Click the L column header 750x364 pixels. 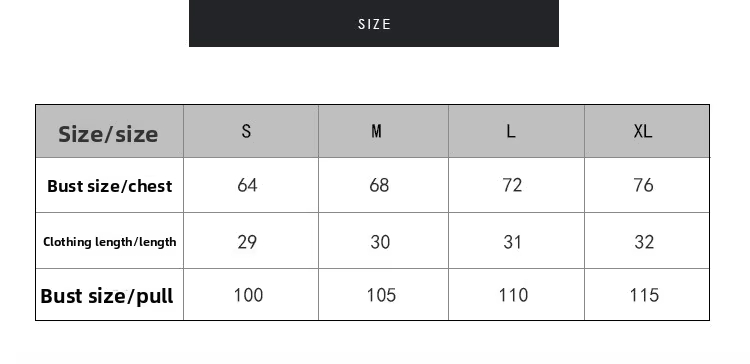coord(516,131)
